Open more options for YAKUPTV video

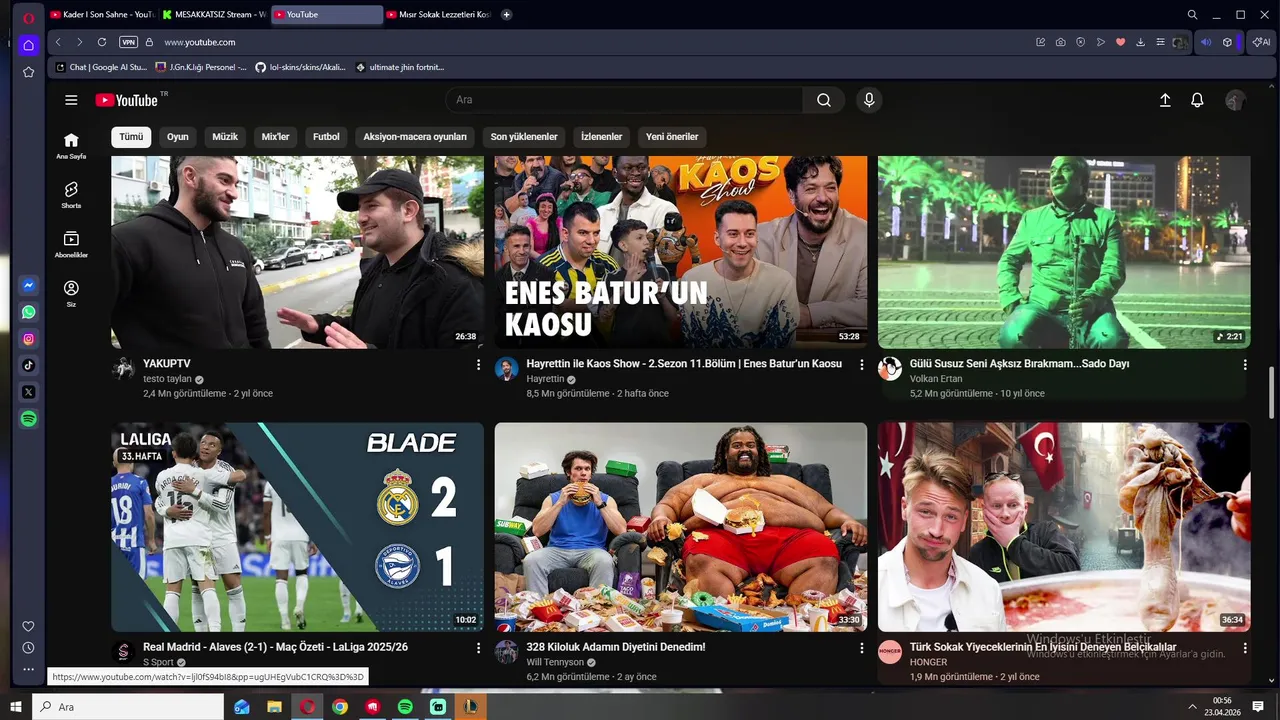click(478, 365)
